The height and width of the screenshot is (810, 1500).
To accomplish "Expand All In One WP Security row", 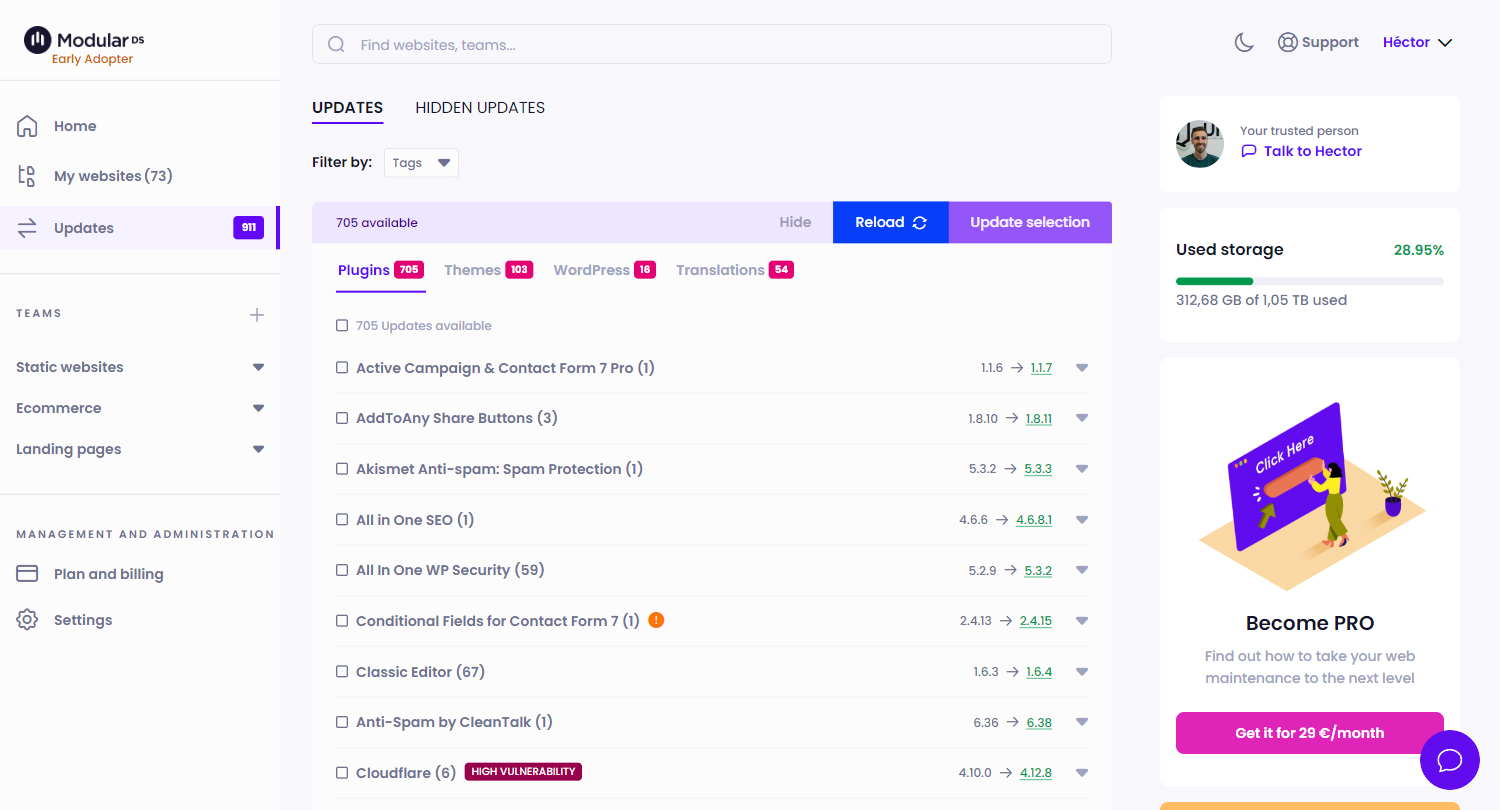I will (x=1081, y=570).
